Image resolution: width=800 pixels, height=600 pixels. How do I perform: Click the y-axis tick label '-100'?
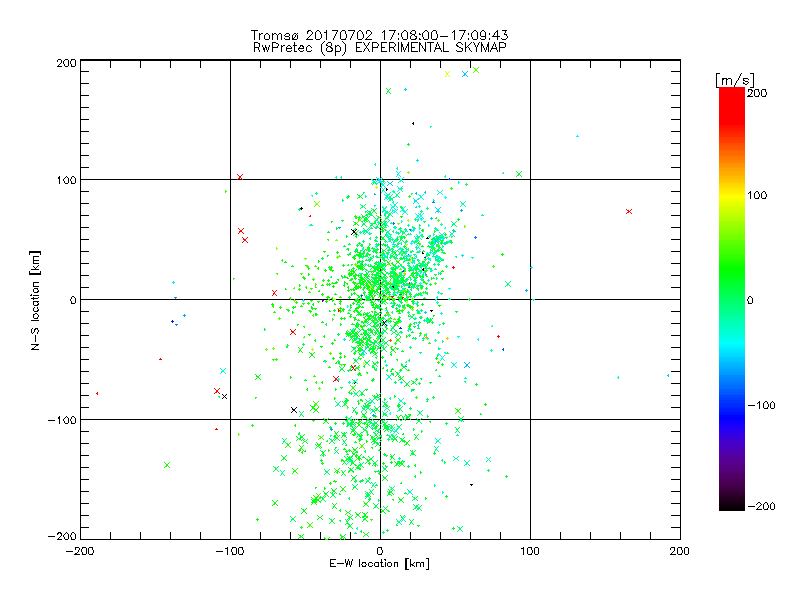tap(62, 420)
